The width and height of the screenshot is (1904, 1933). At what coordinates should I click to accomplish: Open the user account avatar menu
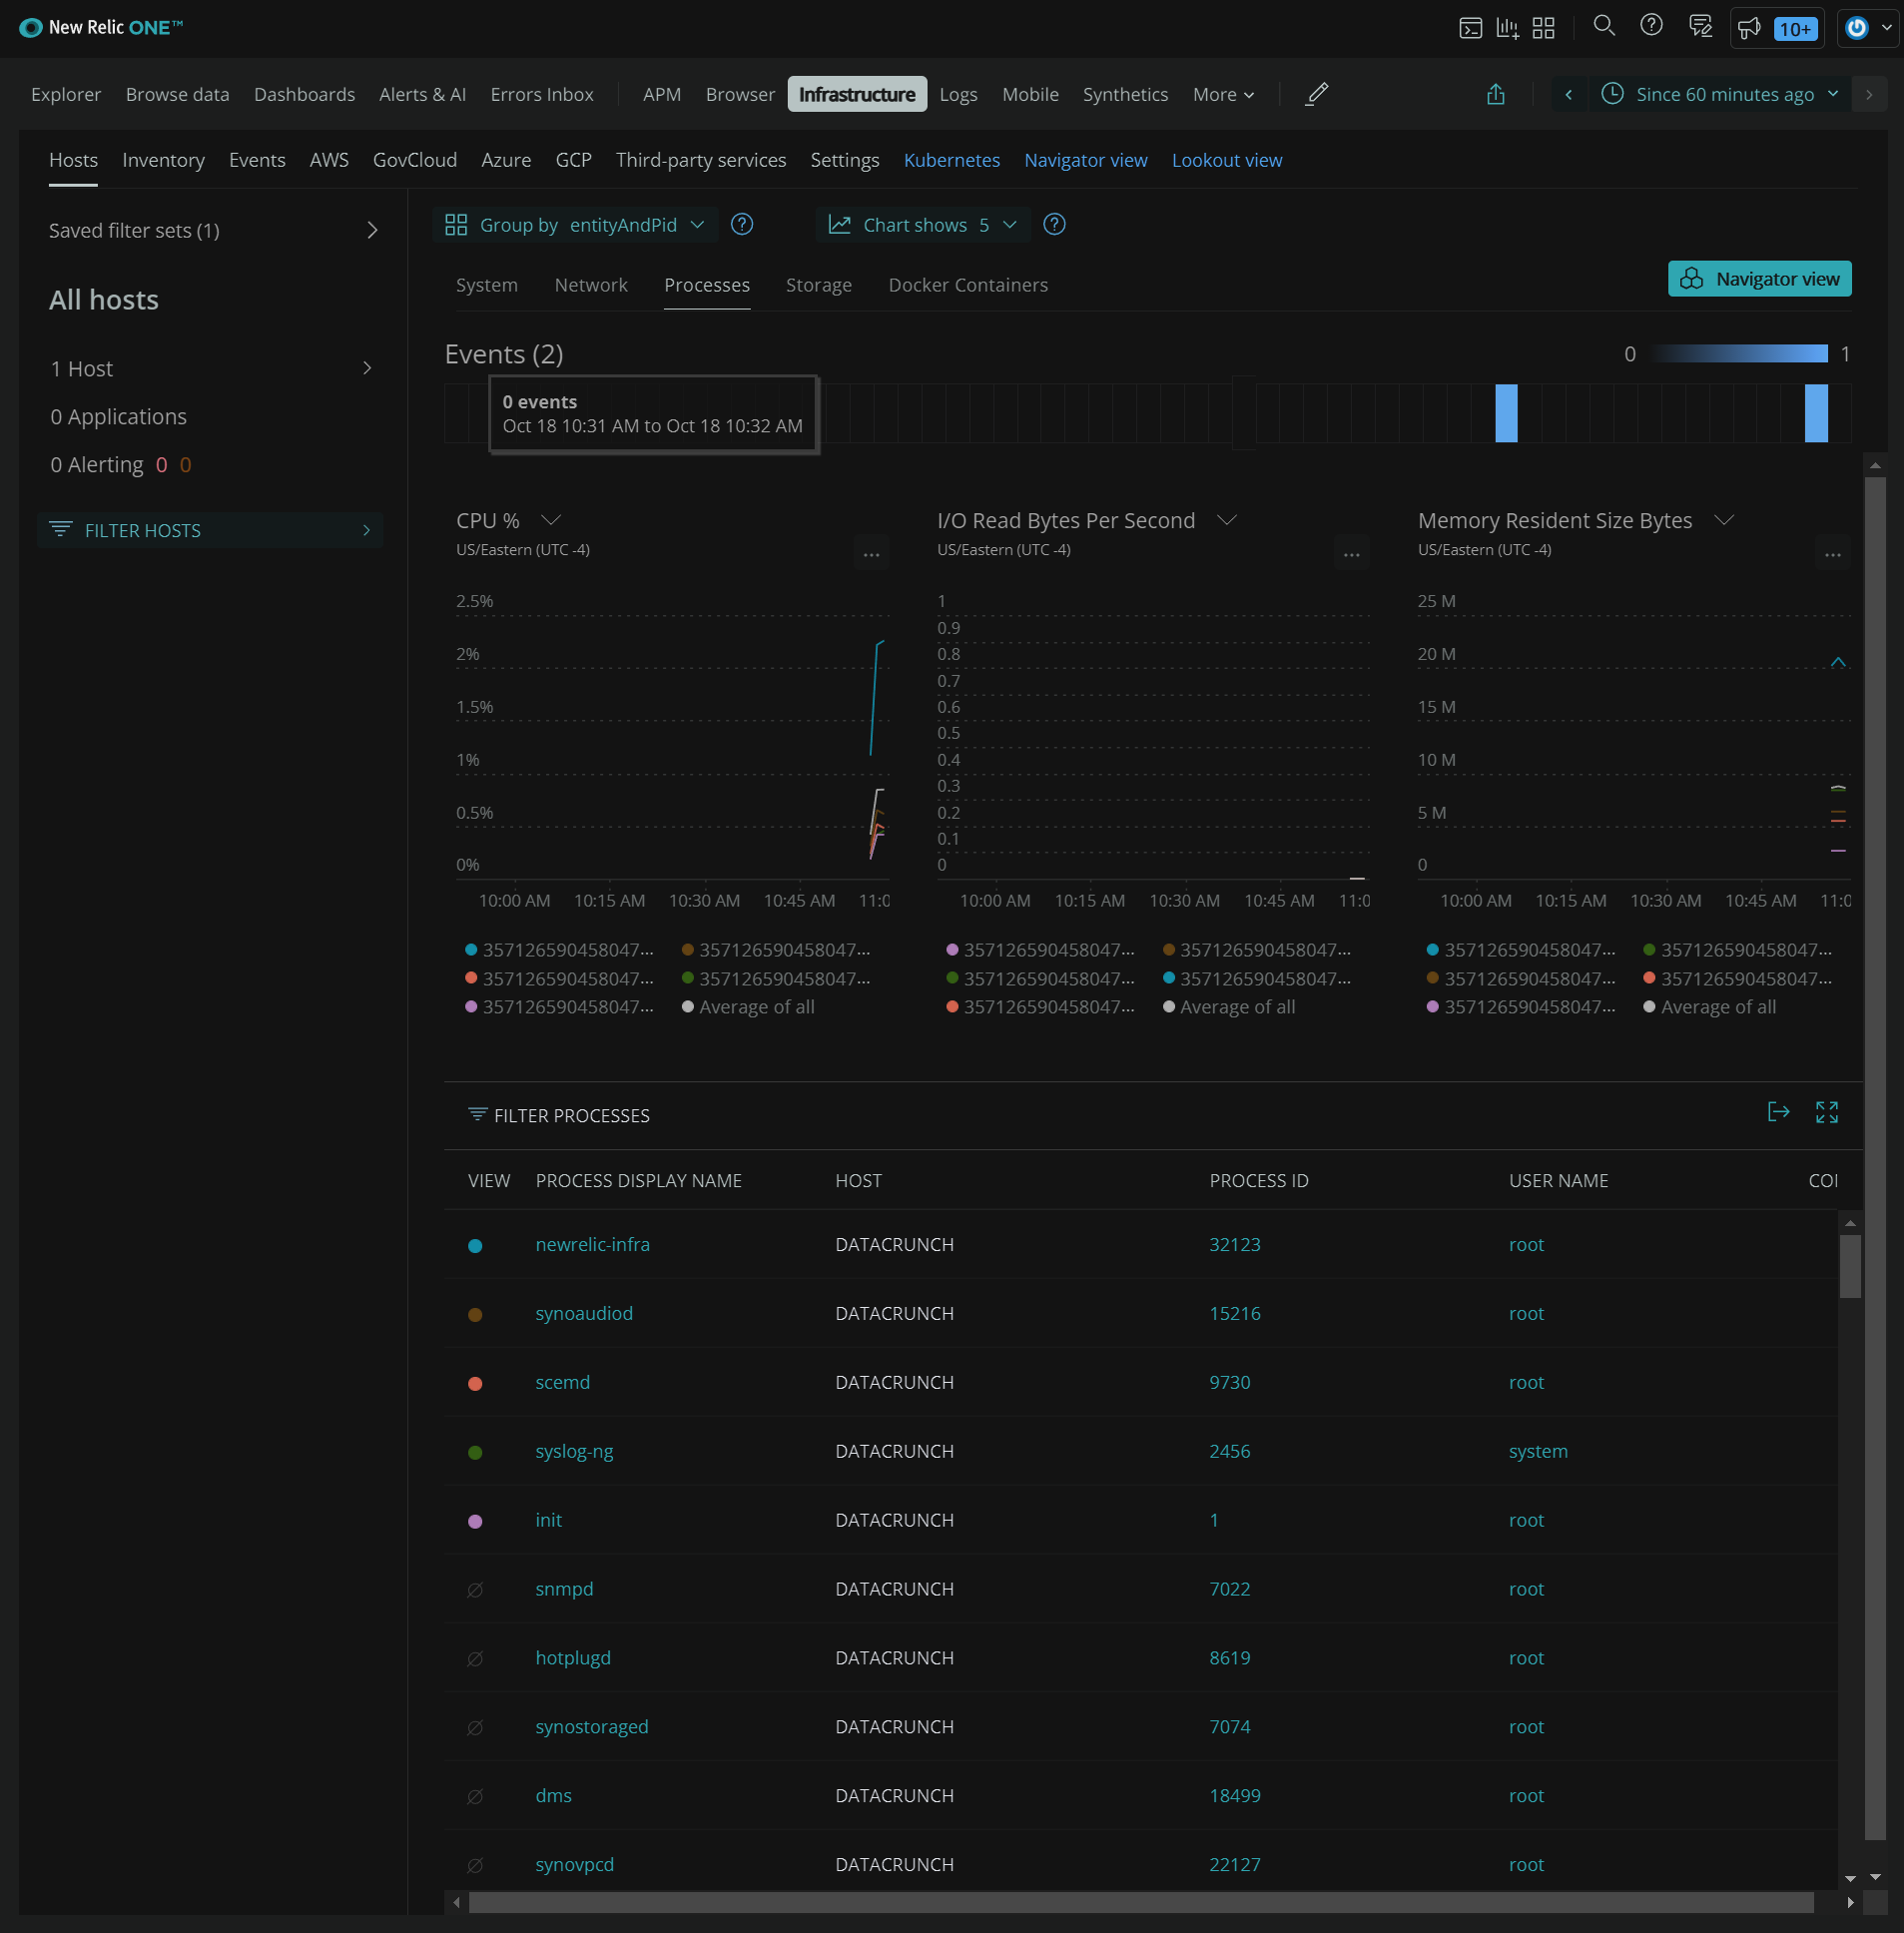click(1866, 28)
